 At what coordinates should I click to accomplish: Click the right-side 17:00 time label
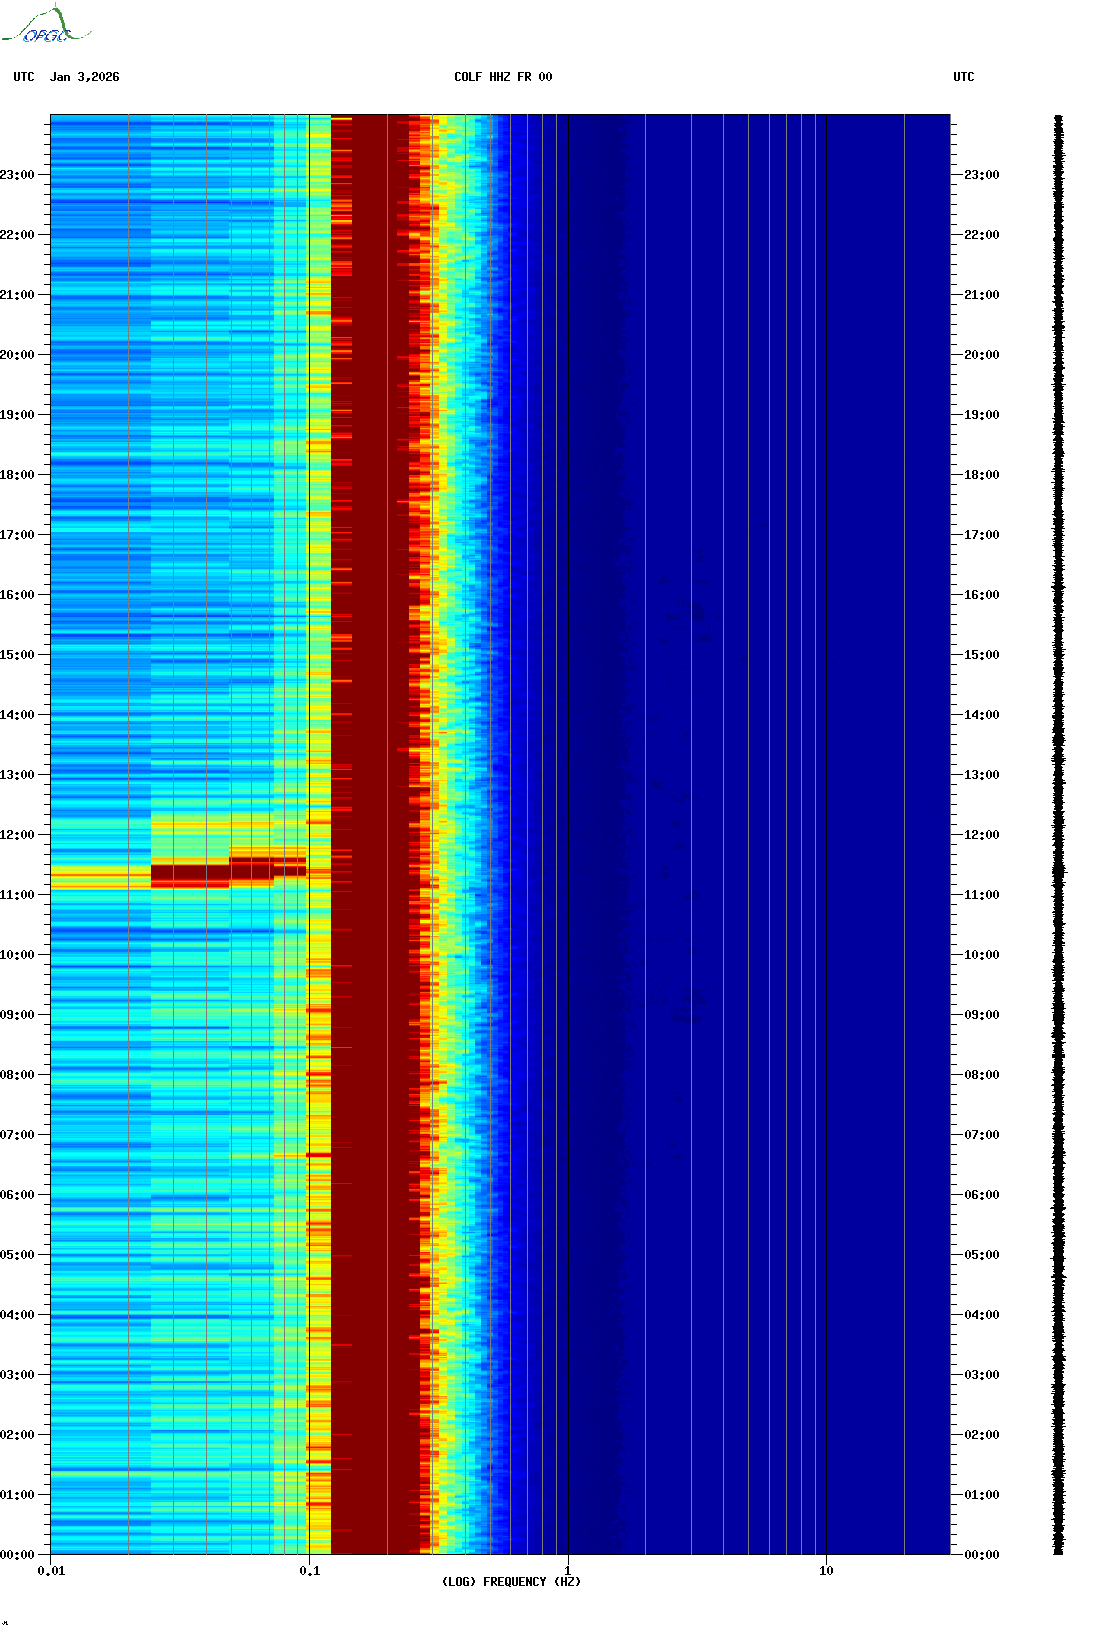982,535
